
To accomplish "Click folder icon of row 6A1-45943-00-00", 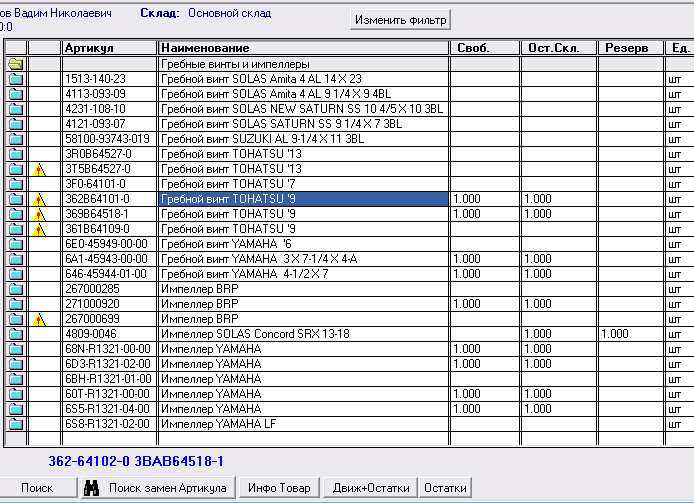I will pos(15,259).
